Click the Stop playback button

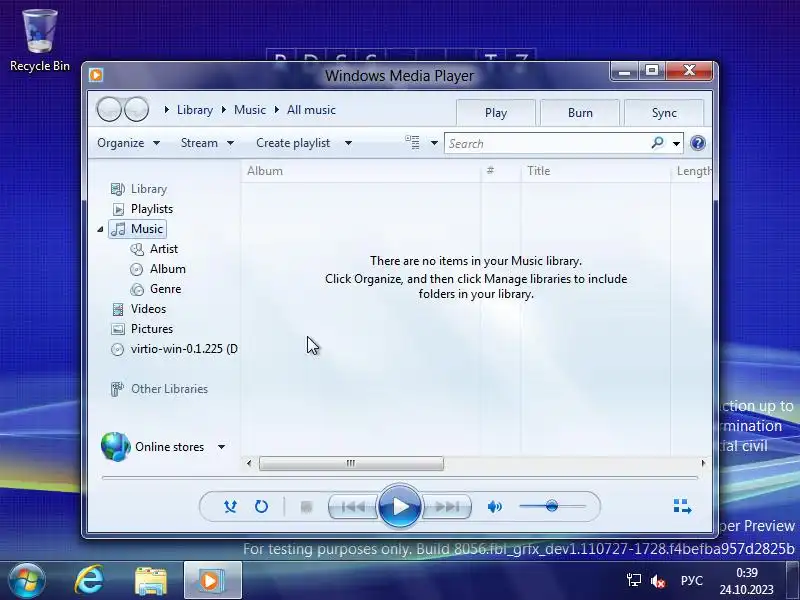coord(306,507)
